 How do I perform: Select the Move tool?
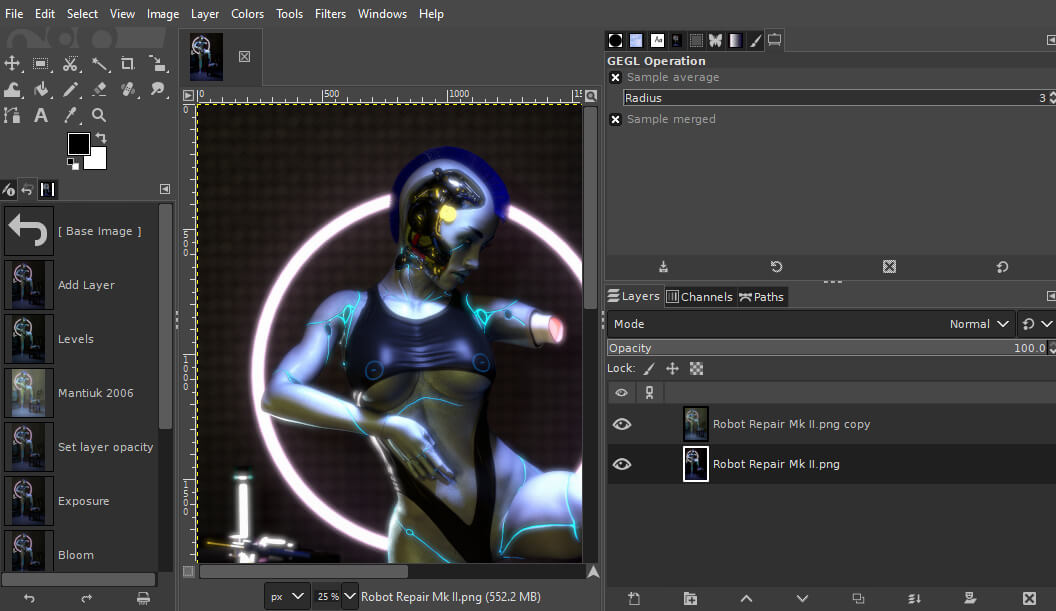pos(12,64)
